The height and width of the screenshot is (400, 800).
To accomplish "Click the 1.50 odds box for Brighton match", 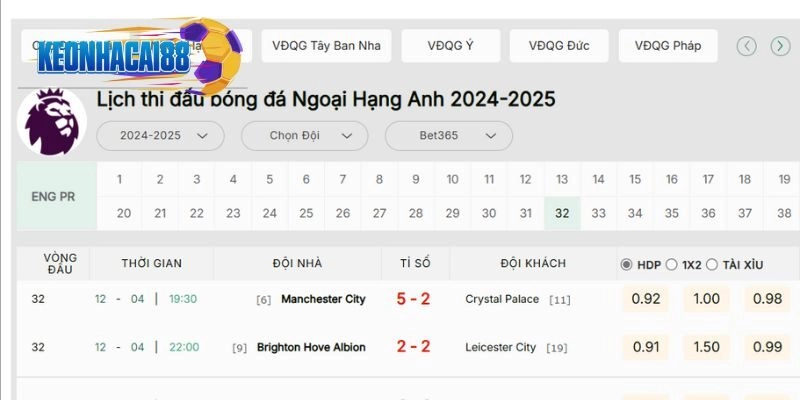I will tap(707, 347).
